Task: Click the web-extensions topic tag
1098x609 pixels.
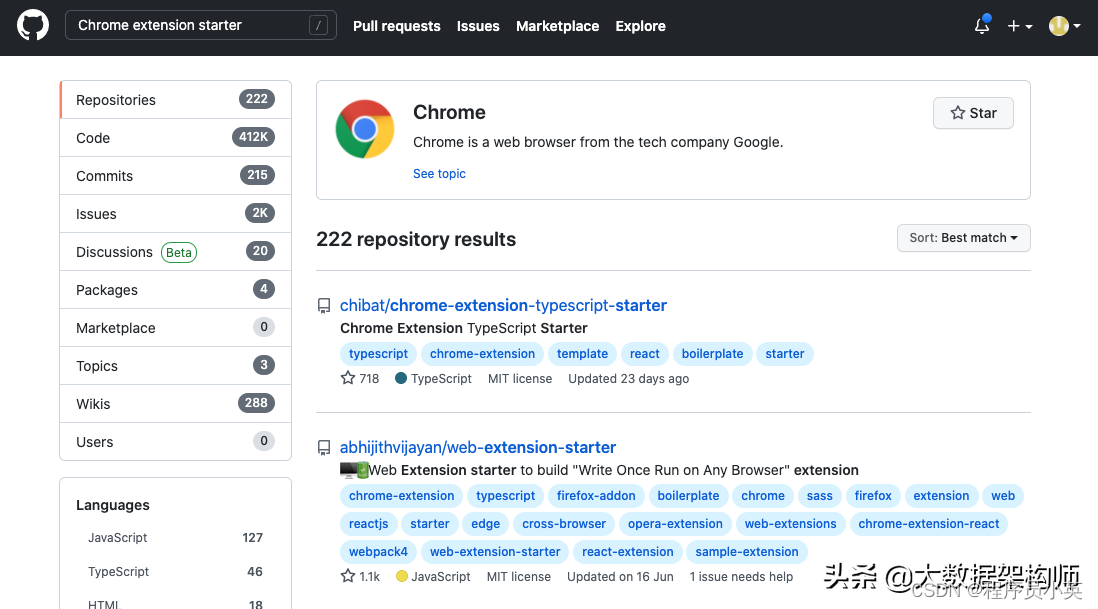Action: (791, 524)
